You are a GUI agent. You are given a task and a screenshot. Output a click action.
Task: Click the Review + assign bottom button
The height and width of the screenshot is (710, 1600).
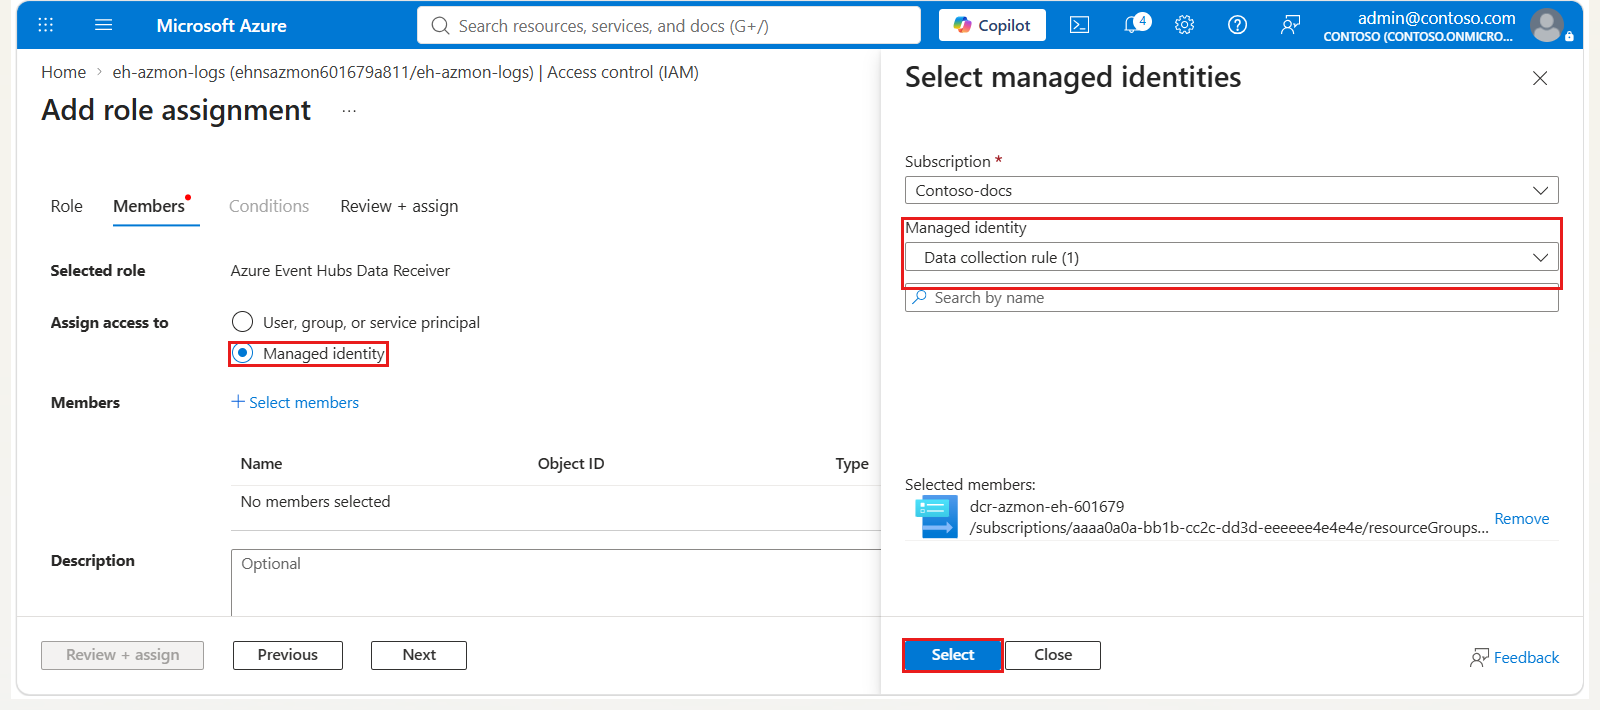pos(123,655)
